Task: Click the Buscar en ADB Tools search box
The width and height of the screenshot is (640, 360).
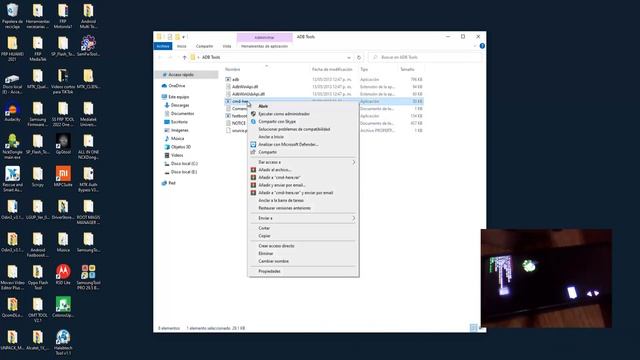Action: [424, 58]
